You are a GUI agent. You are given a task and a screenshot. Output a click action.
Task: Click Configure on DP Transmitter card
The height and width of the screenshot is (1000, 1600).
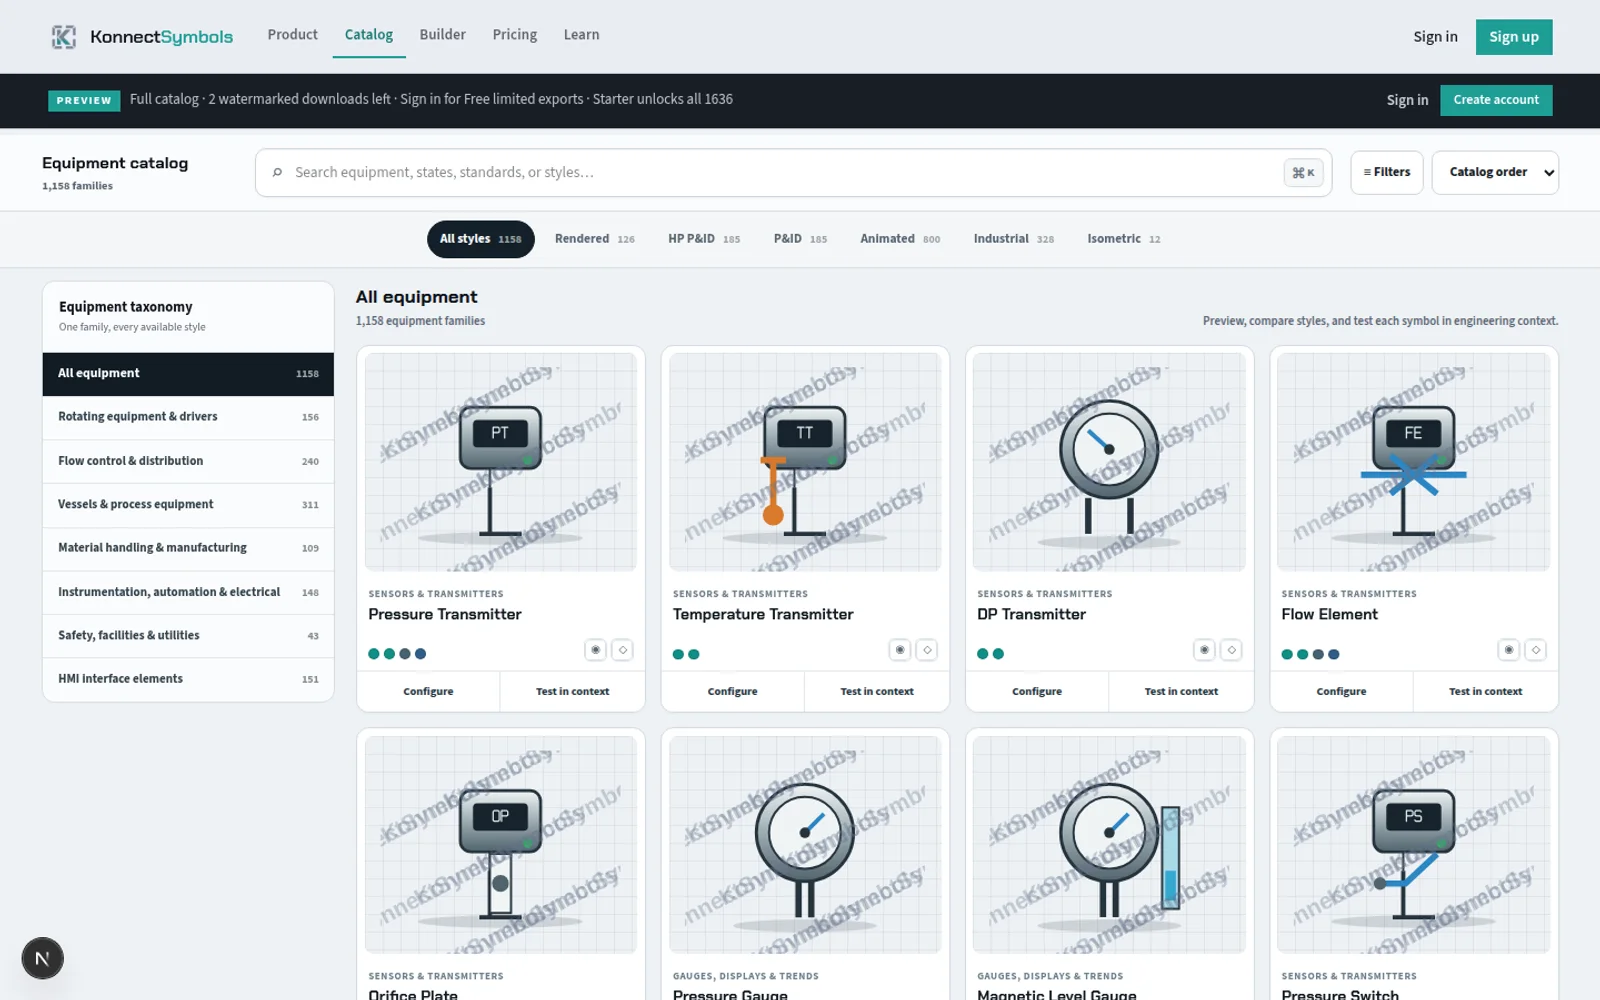(1037, 691)
